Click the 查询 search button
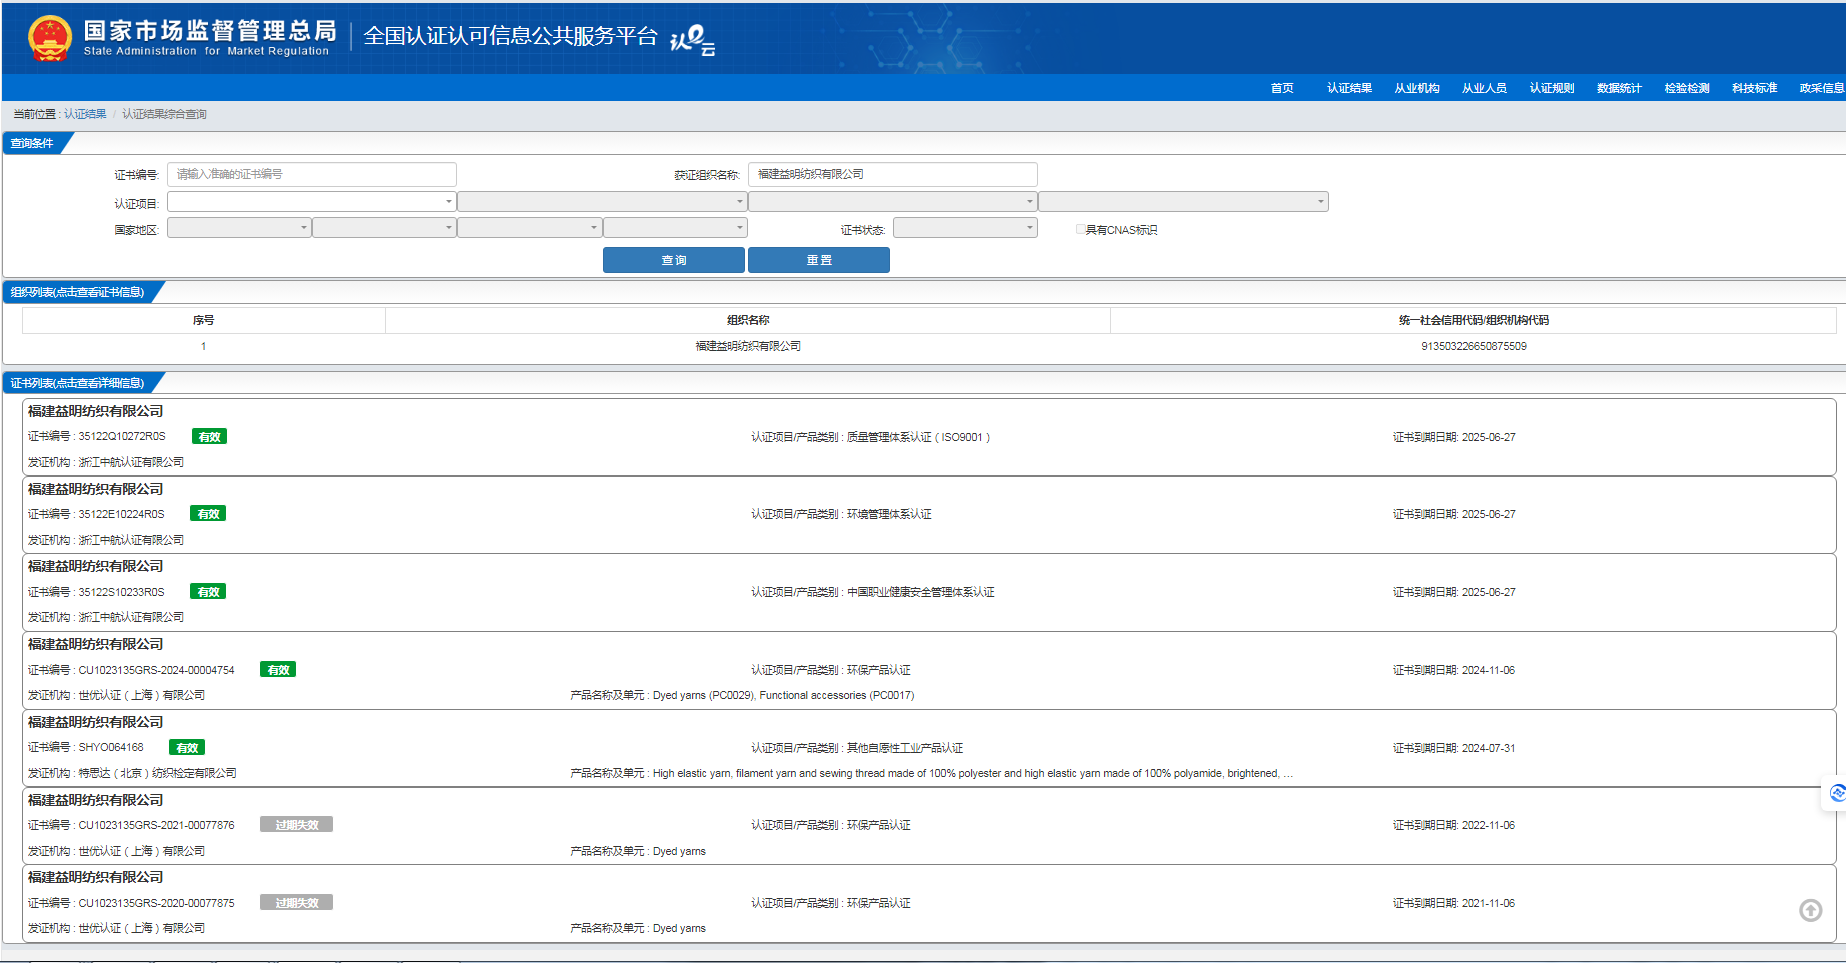The width and height of the screenshot is (1846, 963). click(674, 260)
